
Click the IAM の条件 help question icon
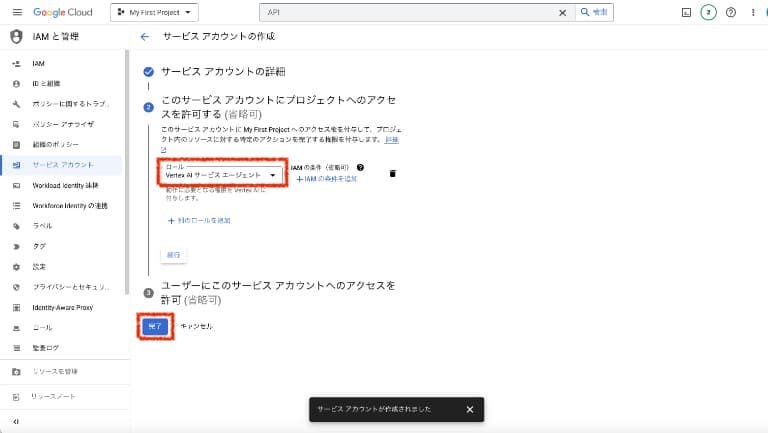[x=360, y=168]
